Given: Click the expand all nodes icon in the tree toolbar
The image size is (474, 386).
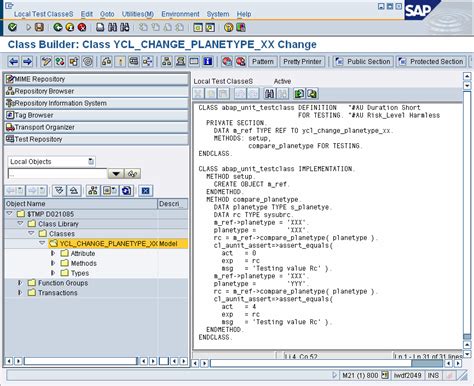Looking at the screenshot, I should pyautogui.click(x=59, y=191).
